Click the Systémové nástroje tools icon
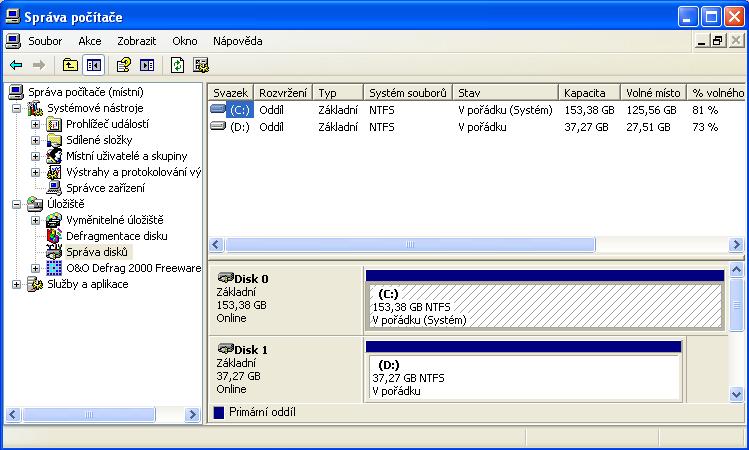 (35, 108)
